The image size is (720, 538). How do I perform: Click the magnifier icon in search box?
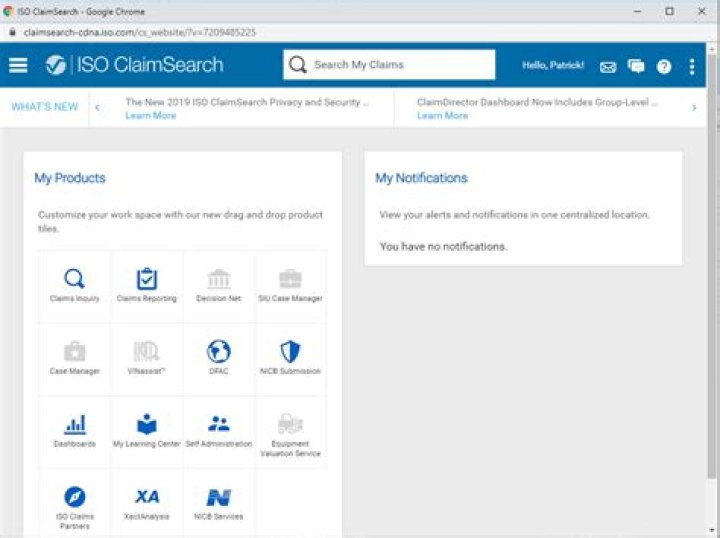tap(298, 65)
